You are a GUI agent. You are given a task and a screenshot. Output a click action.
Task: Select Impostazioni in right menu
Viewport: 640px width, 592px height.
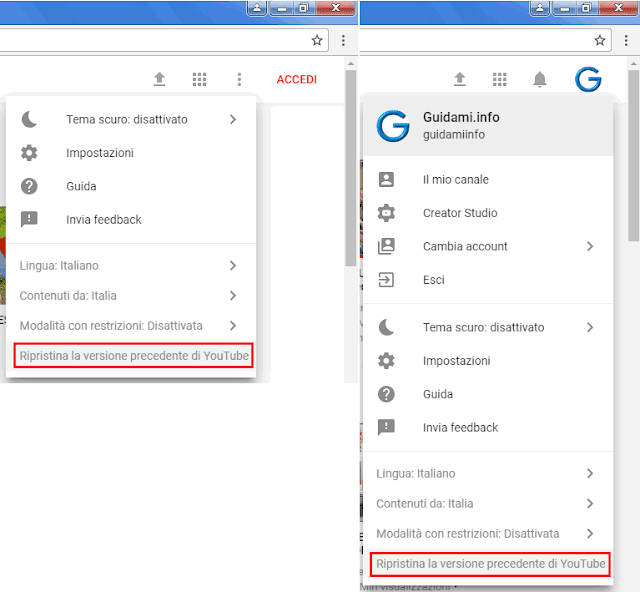click(x=488, y=361)
